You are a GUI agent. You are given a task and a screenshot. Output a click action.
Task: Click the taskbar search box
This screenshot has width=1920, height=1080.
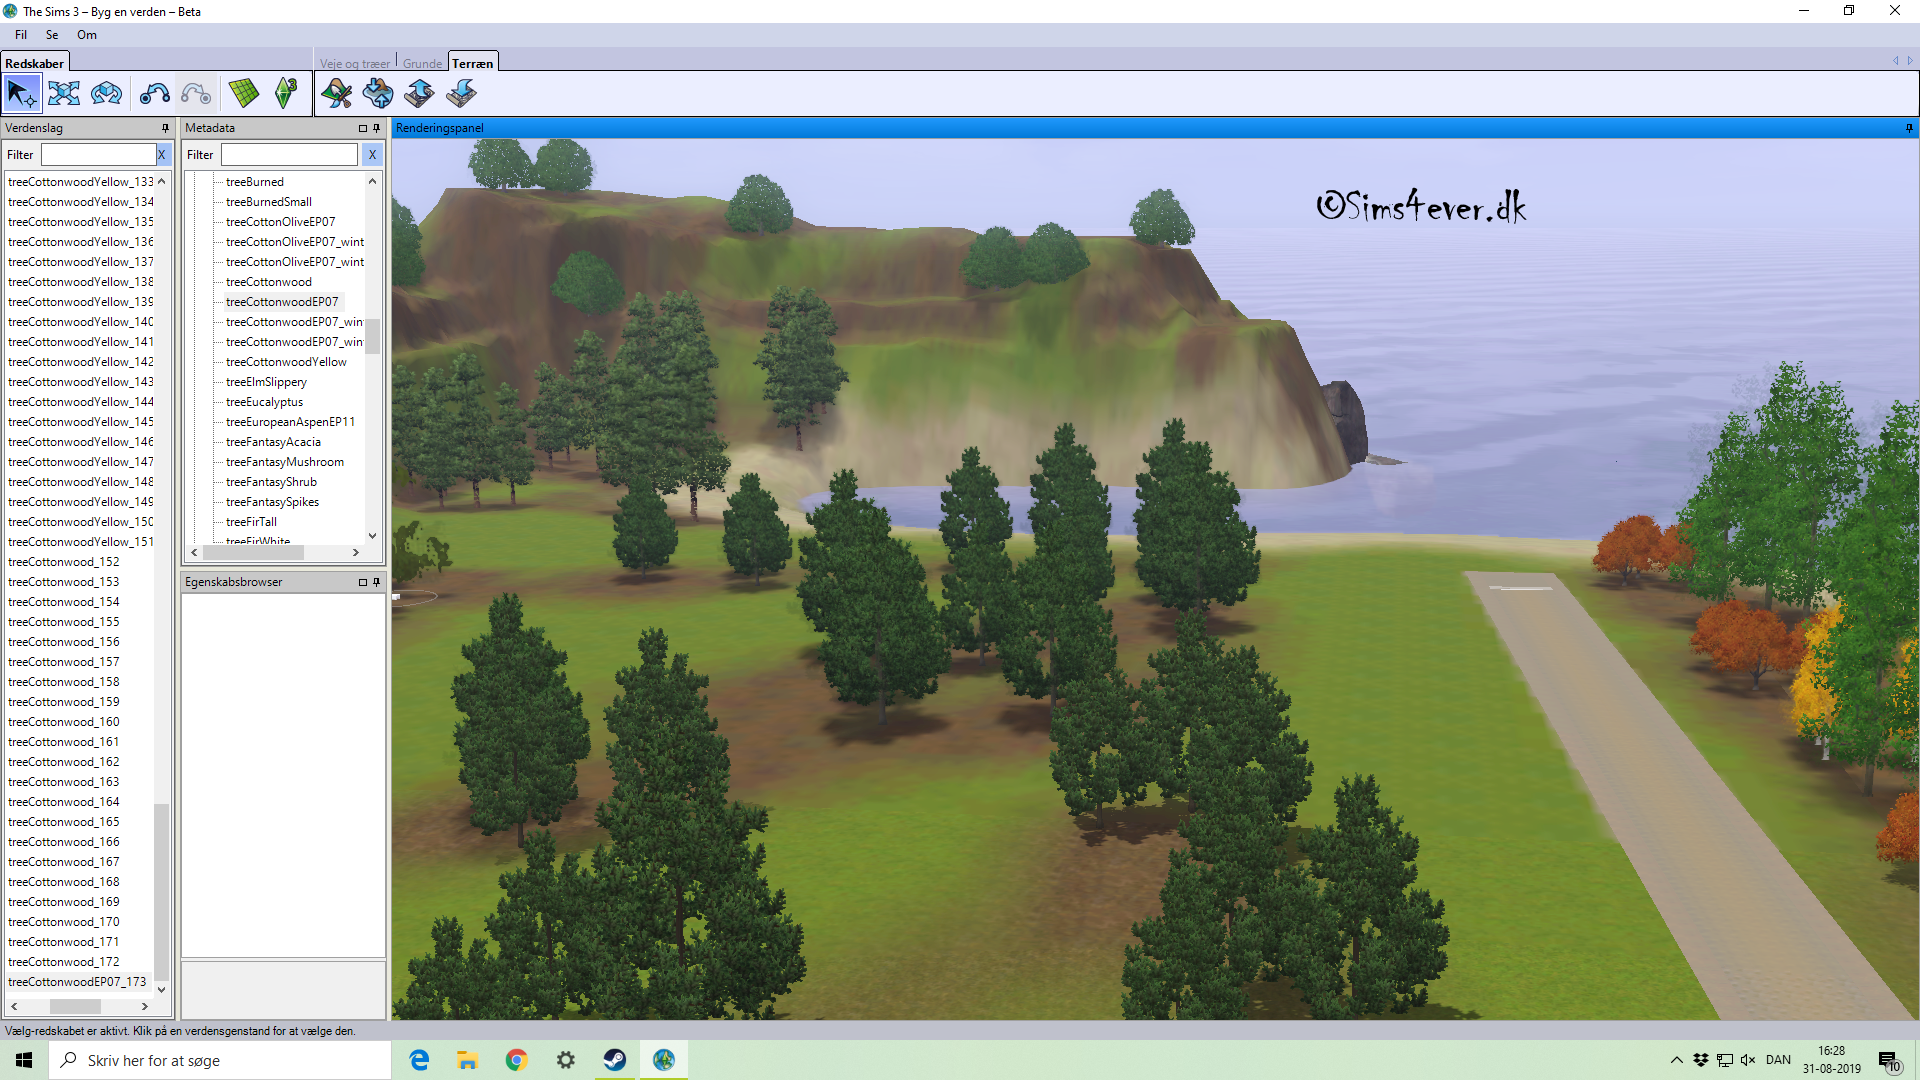point(220,1060)
